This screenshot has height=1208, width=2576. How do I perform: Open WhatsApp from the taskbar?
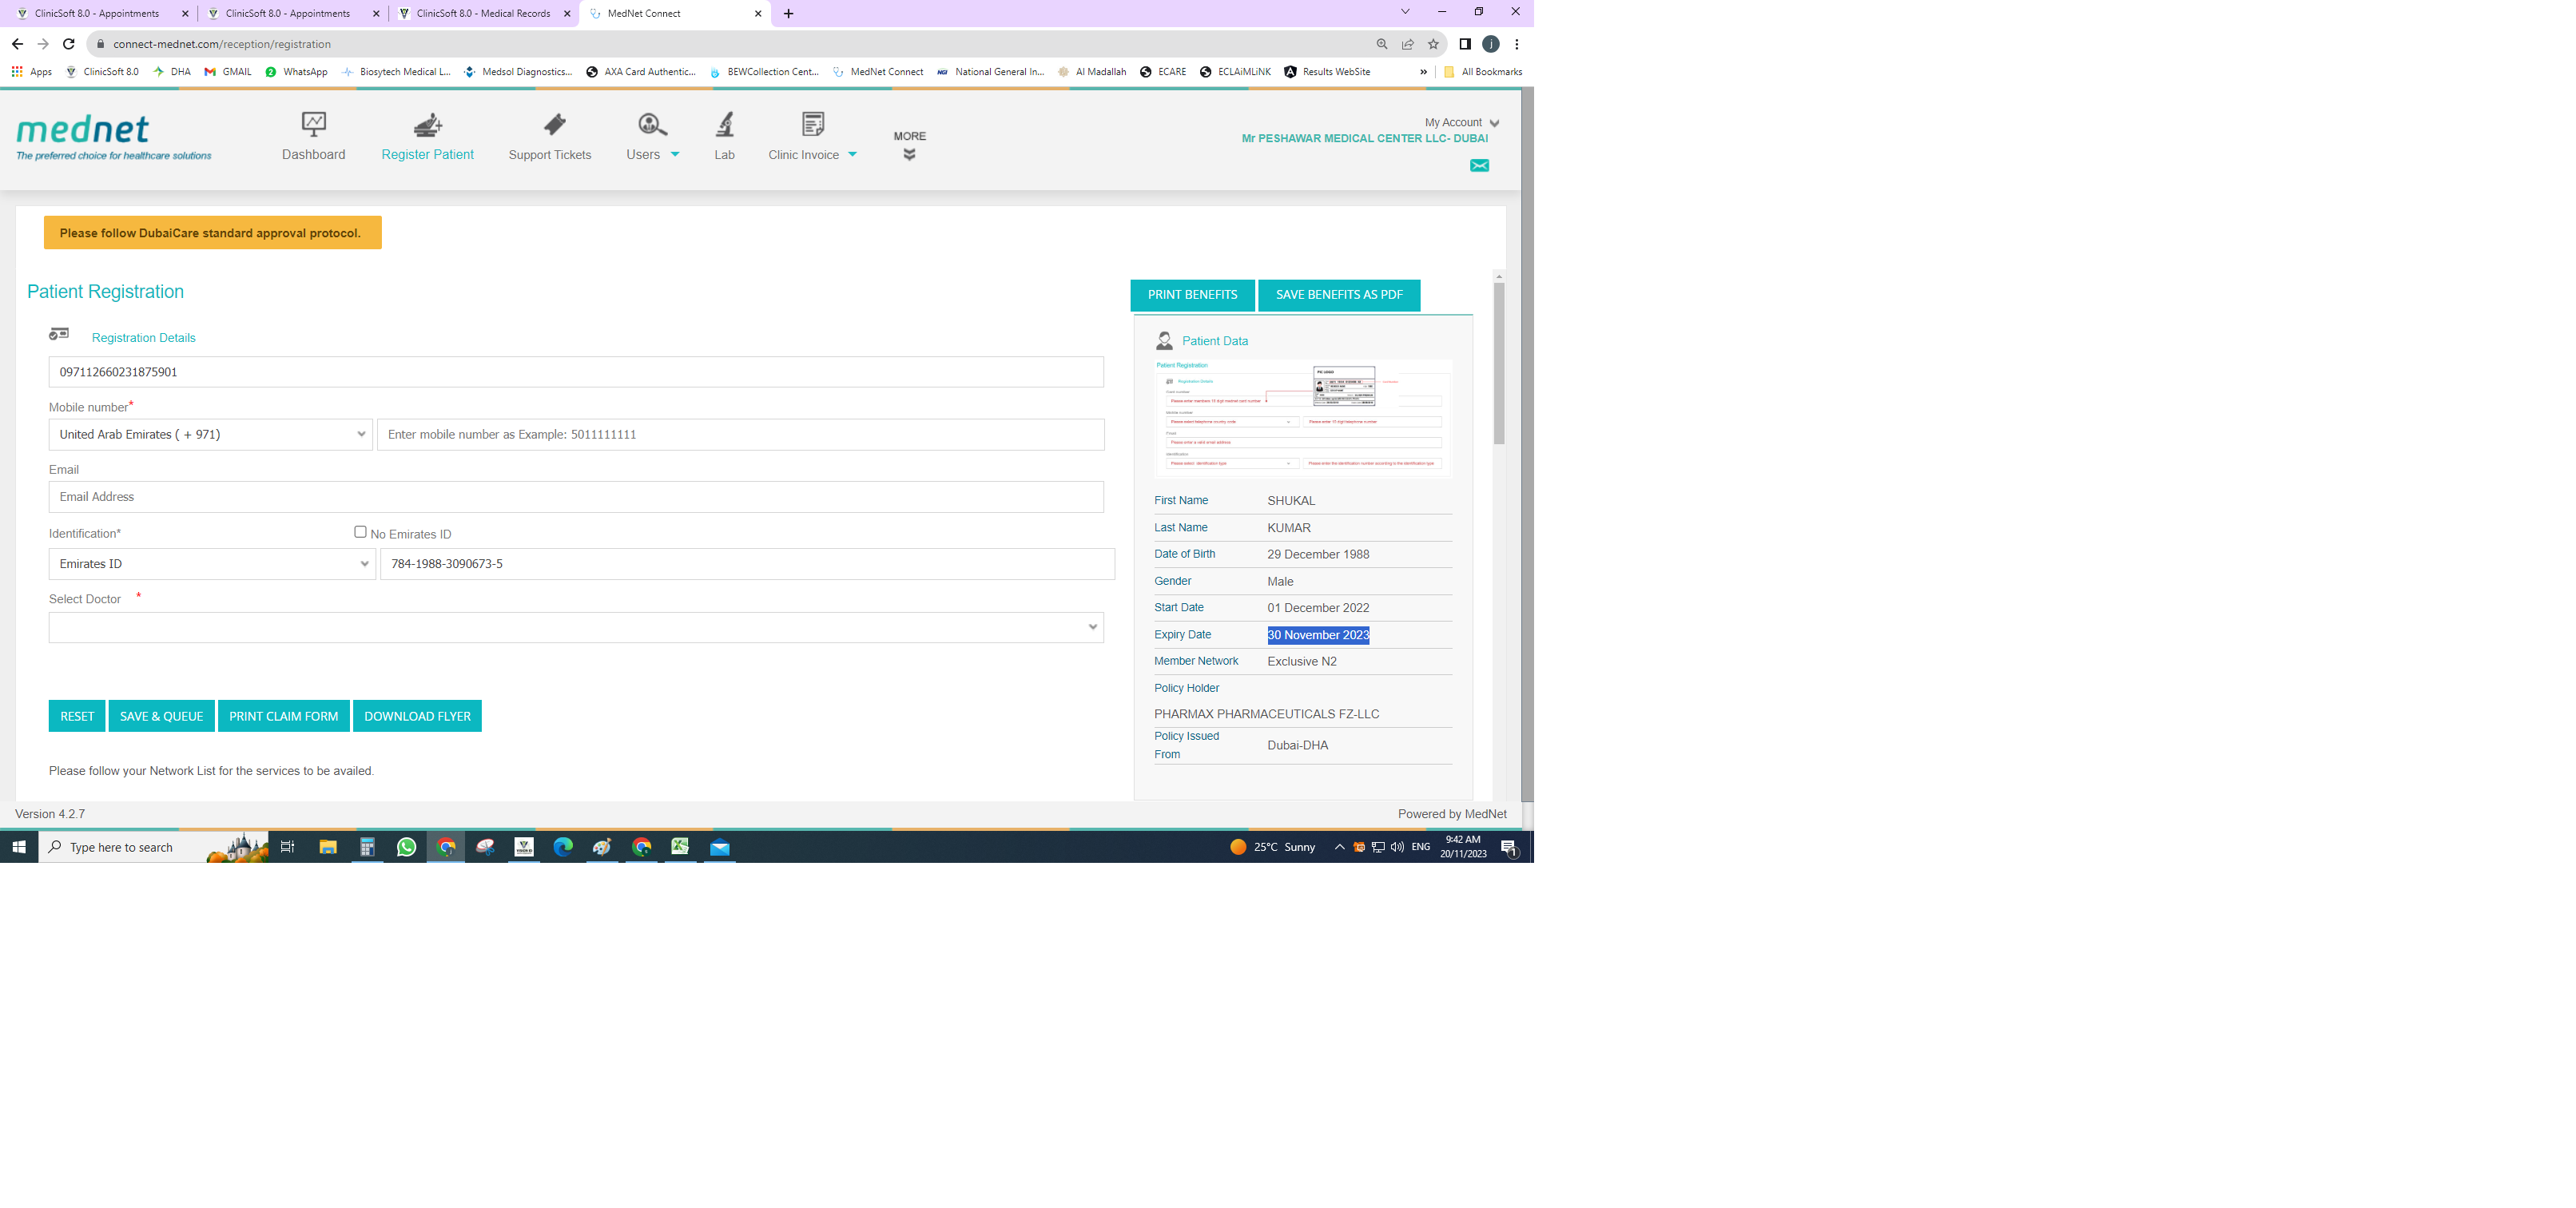click(x=406, y=847)
